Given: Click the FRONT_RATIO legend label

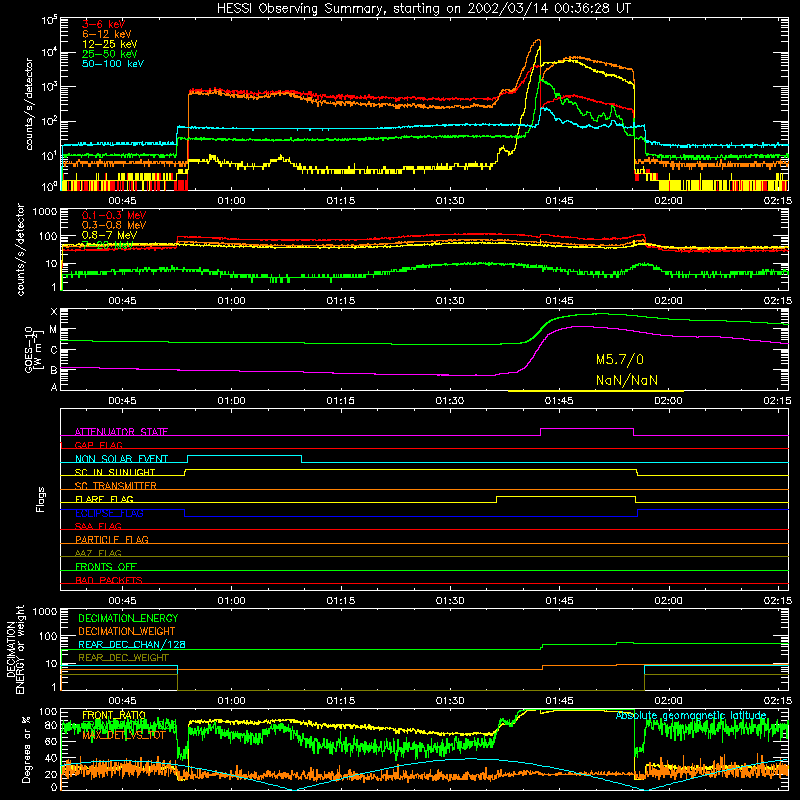Looking at the screenshot, I should [x=114, y=715].
